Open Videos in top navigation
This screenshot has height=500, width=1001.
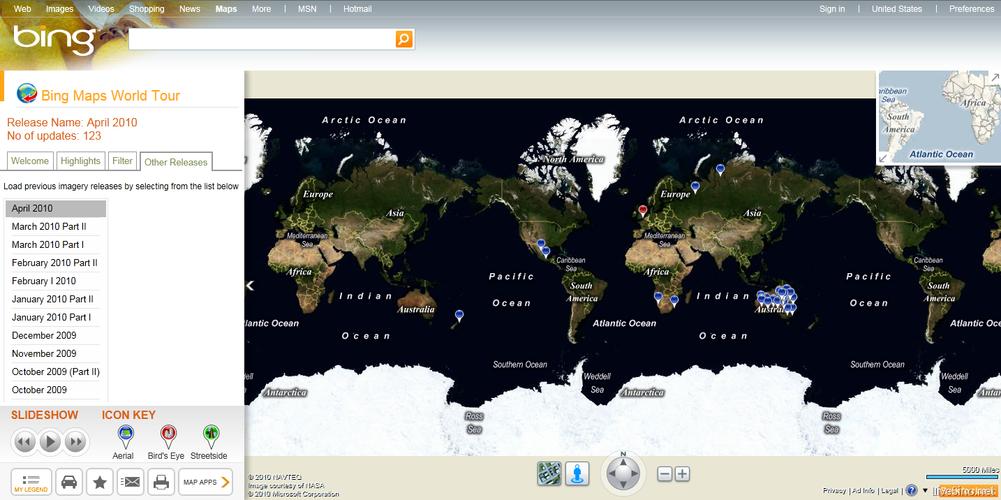101,9
